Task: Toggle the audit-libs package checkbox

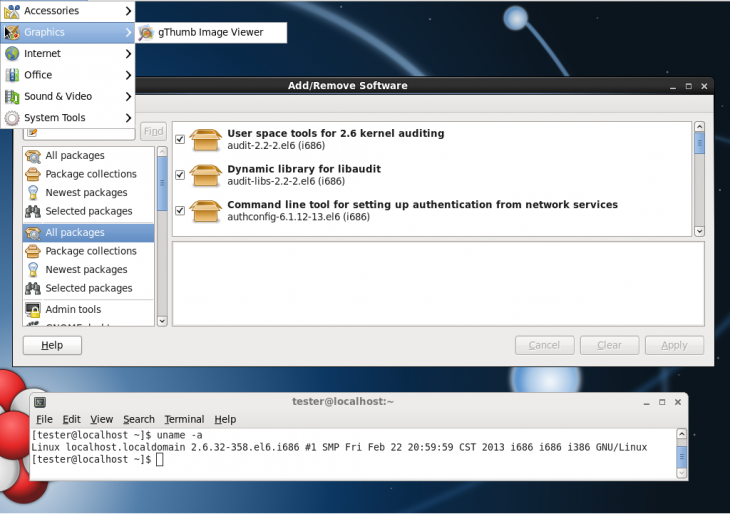Action: click(180, 175)
